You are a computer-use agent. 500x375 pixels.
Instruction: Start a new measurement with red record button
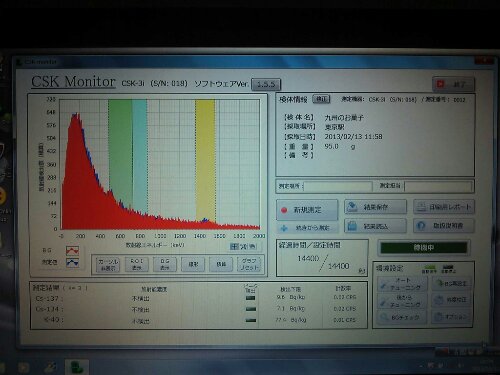(307, 210)
